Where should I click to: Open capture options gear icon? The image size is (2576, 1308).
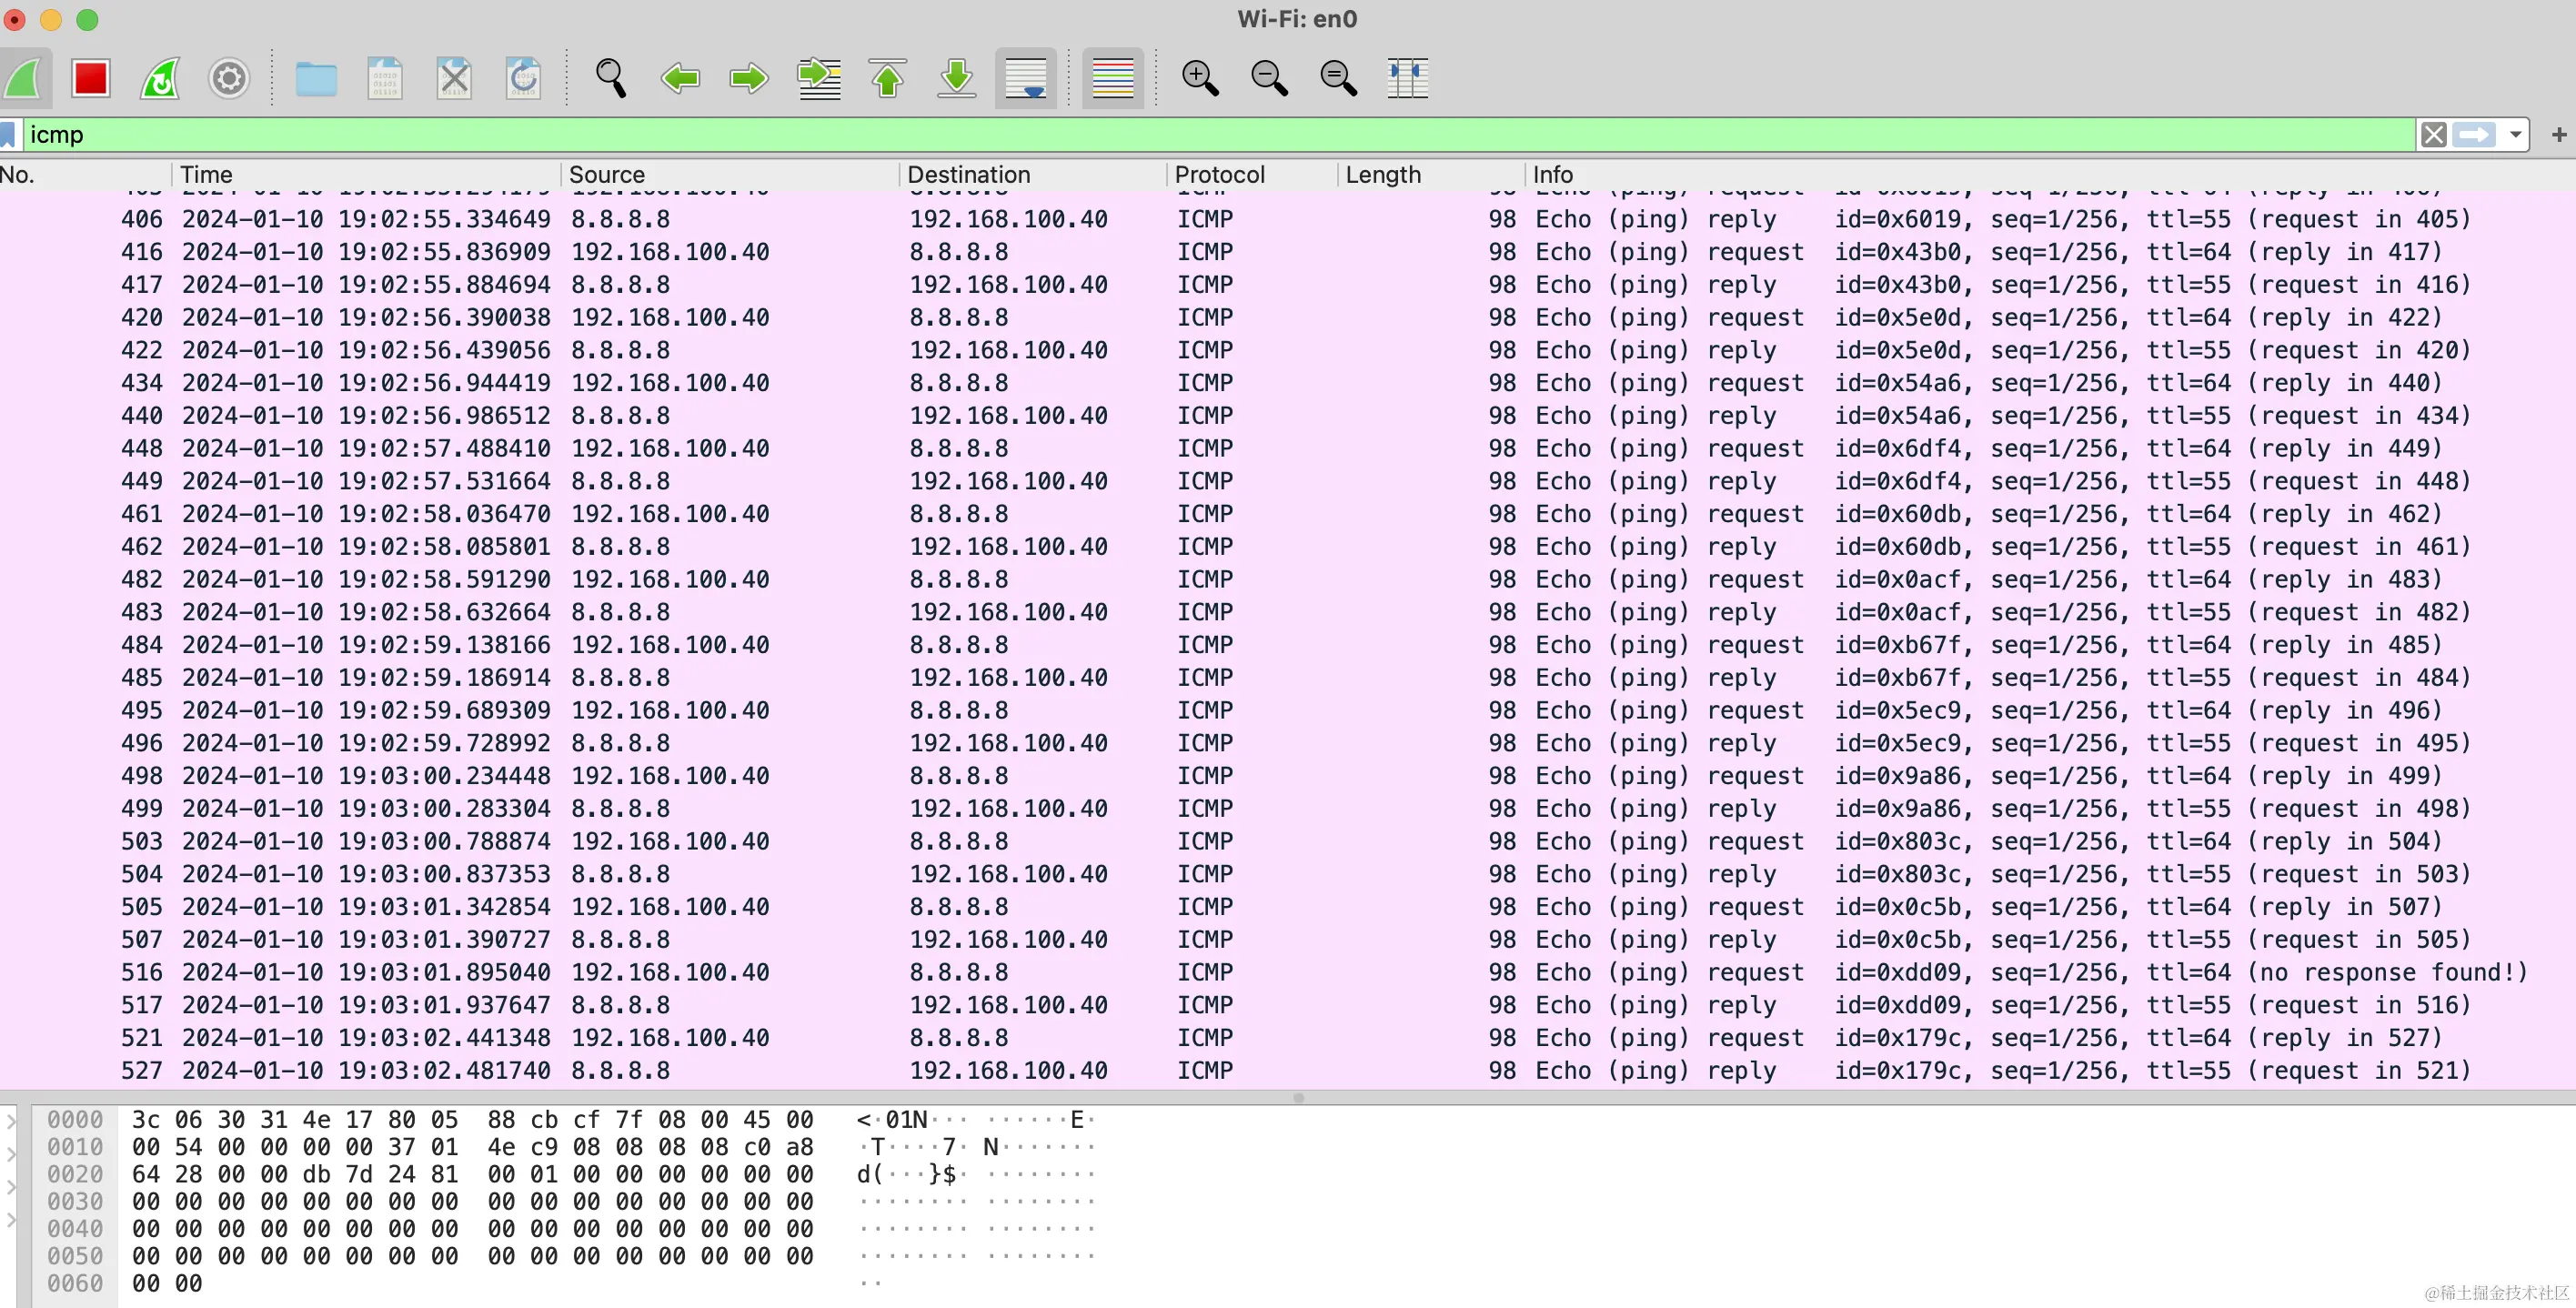pos(229,78)
